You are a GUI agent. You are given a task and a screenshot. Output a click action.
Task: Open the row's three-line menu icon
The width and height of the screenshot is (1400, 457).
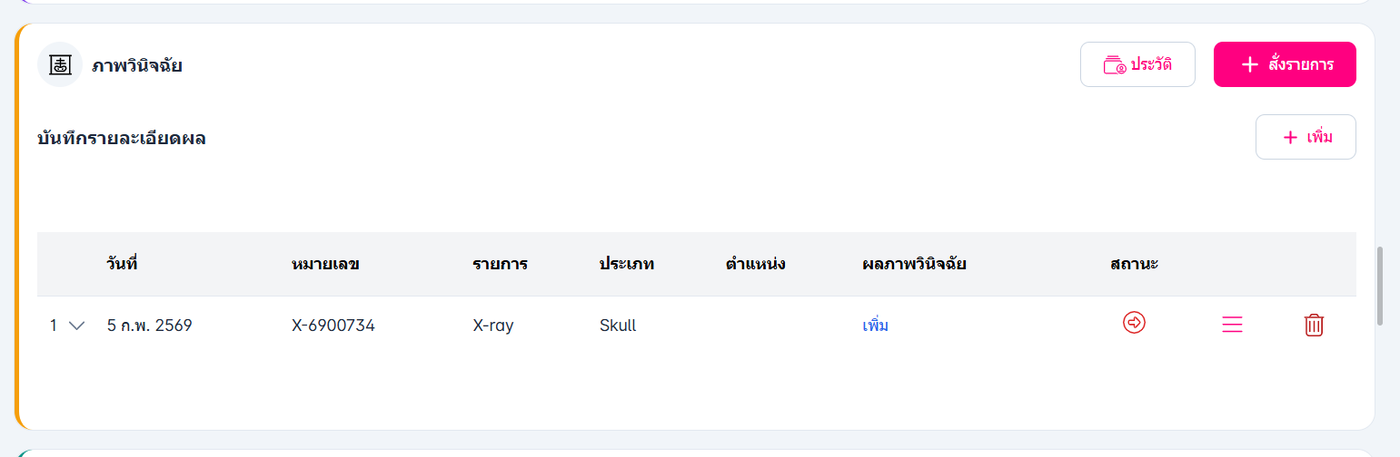[x=1232, y=324]
